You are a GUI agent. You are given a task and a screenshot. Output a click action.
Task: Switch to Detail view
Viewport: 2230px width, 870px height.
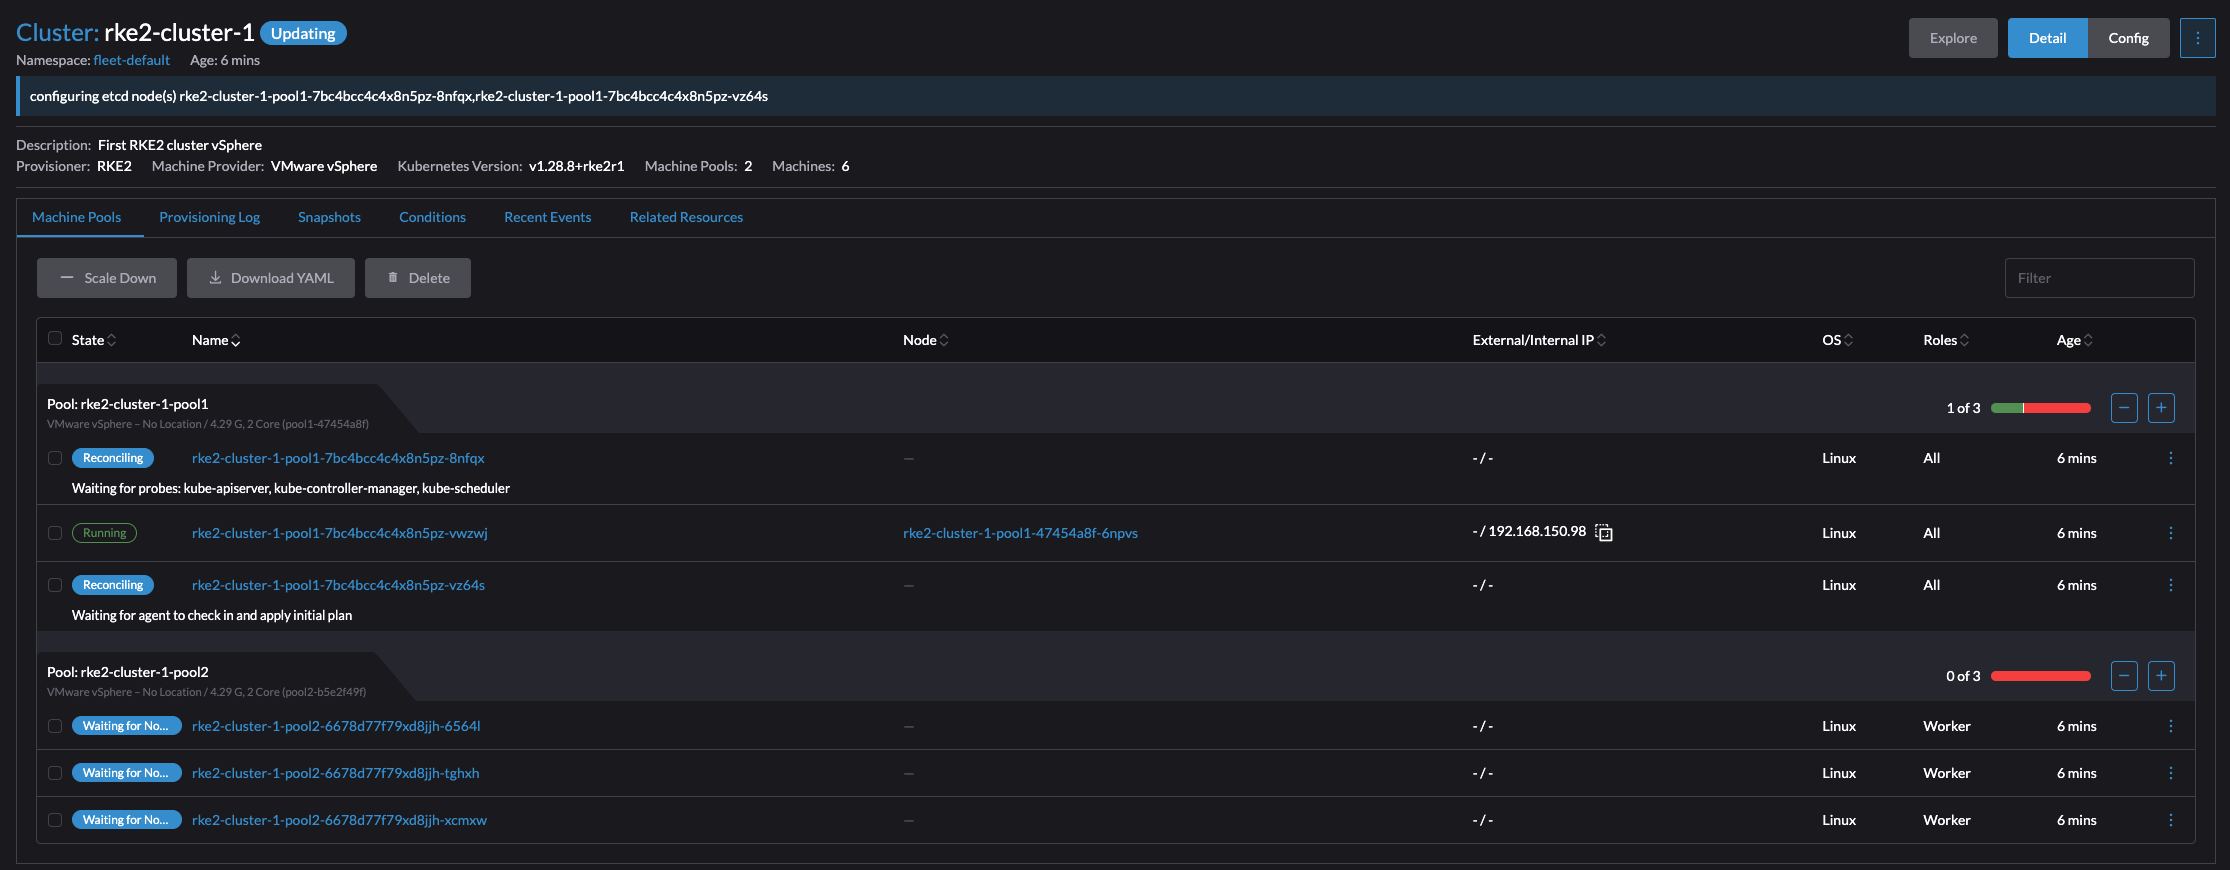(x=2047, y=38)
